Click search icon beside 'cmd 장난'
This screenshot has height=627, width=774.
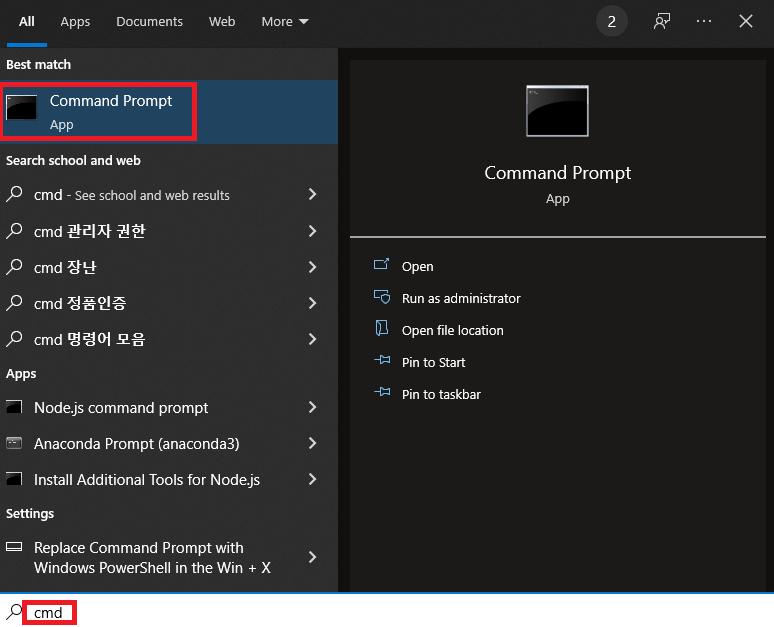(x=14, y=267)
